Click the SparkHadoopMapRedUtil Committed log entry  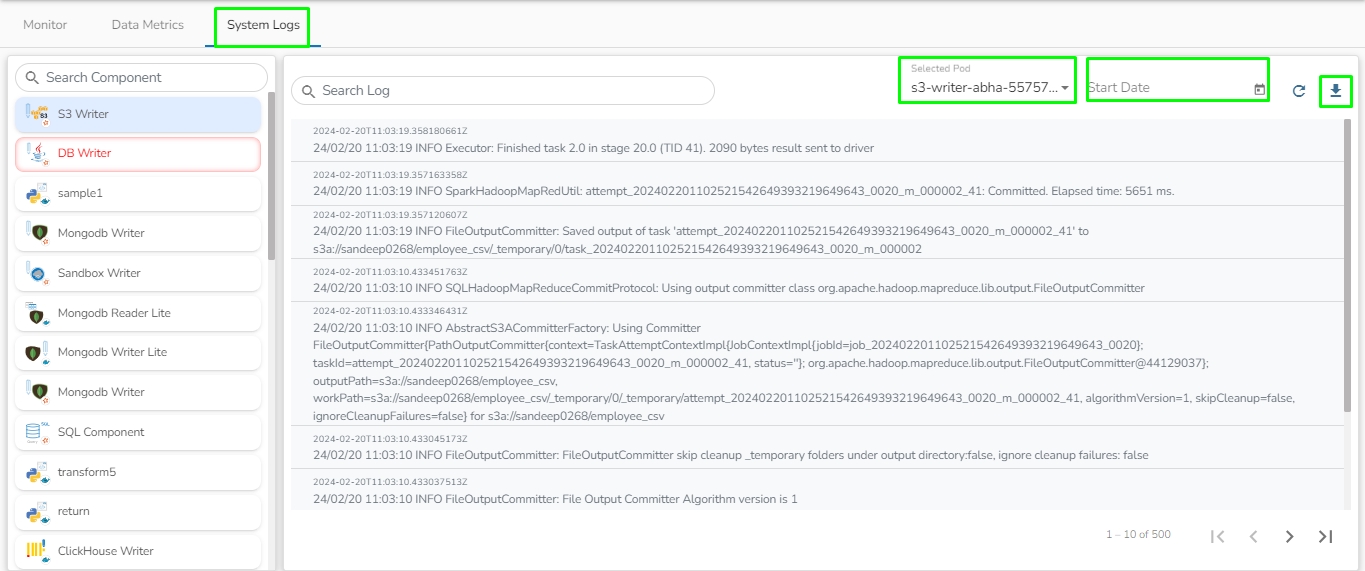pyautogui.click(x=816, y=183)
